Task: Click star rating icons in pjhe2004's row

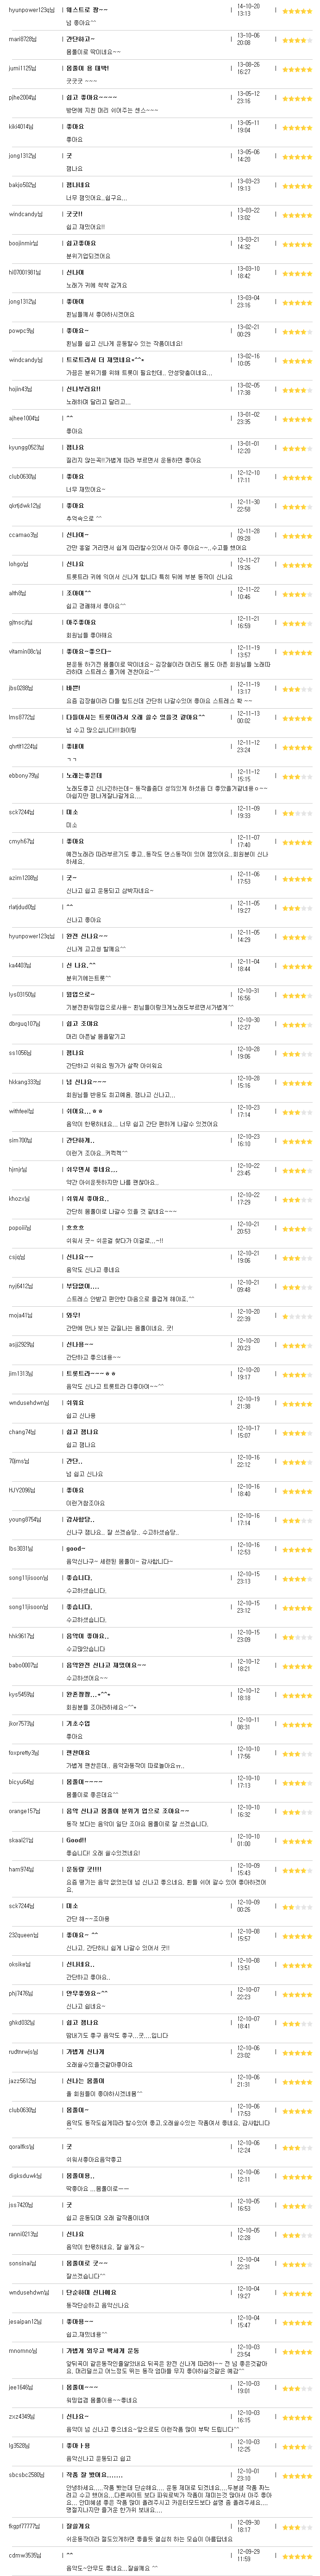Action: pos(296,99)
